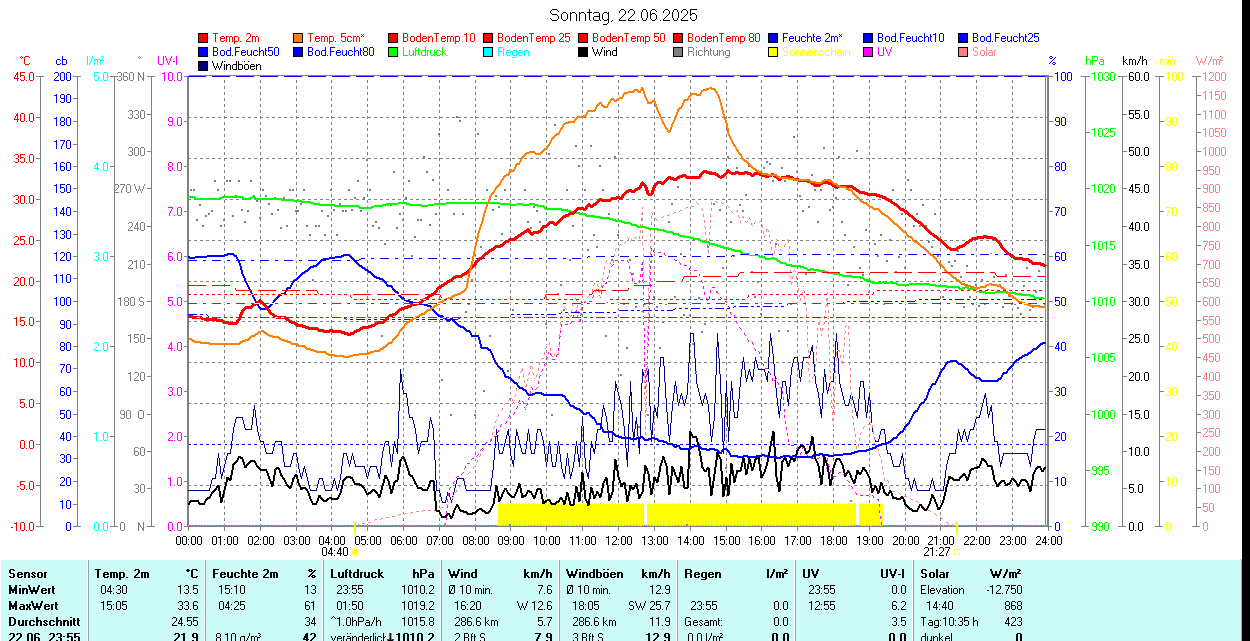Click the chart title Sonntag, 22.06.2025
Screen dimensions: 1250x641
point(624,15)
